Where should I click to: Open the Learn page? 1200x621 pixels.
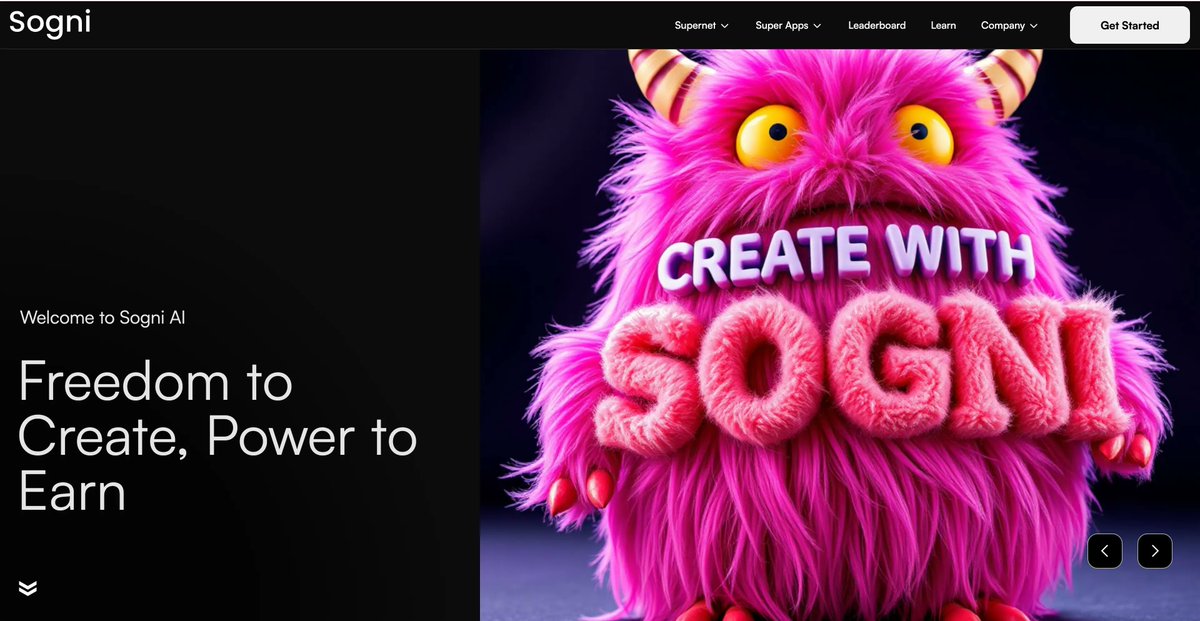(x=943, y=25)
